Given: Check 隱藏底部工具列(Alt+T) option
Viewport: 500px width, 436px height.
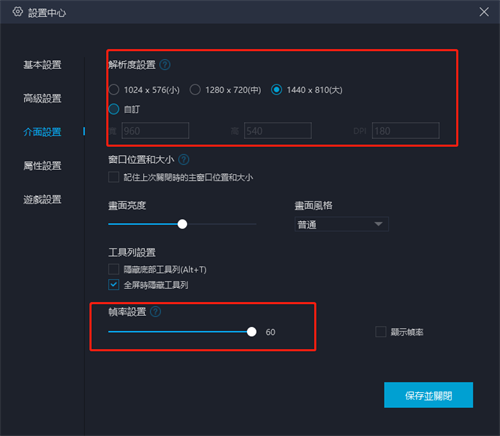Looking at the screenshot, I should 114,269.
